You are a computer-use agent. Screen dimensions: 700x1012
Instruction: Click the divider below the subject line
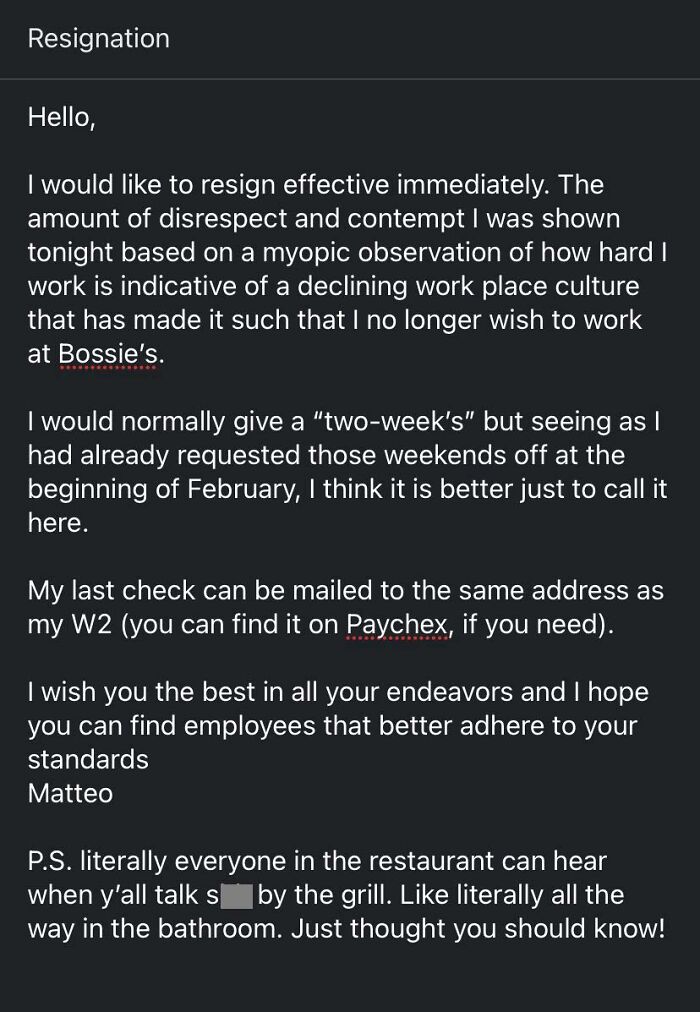(350, 79)
